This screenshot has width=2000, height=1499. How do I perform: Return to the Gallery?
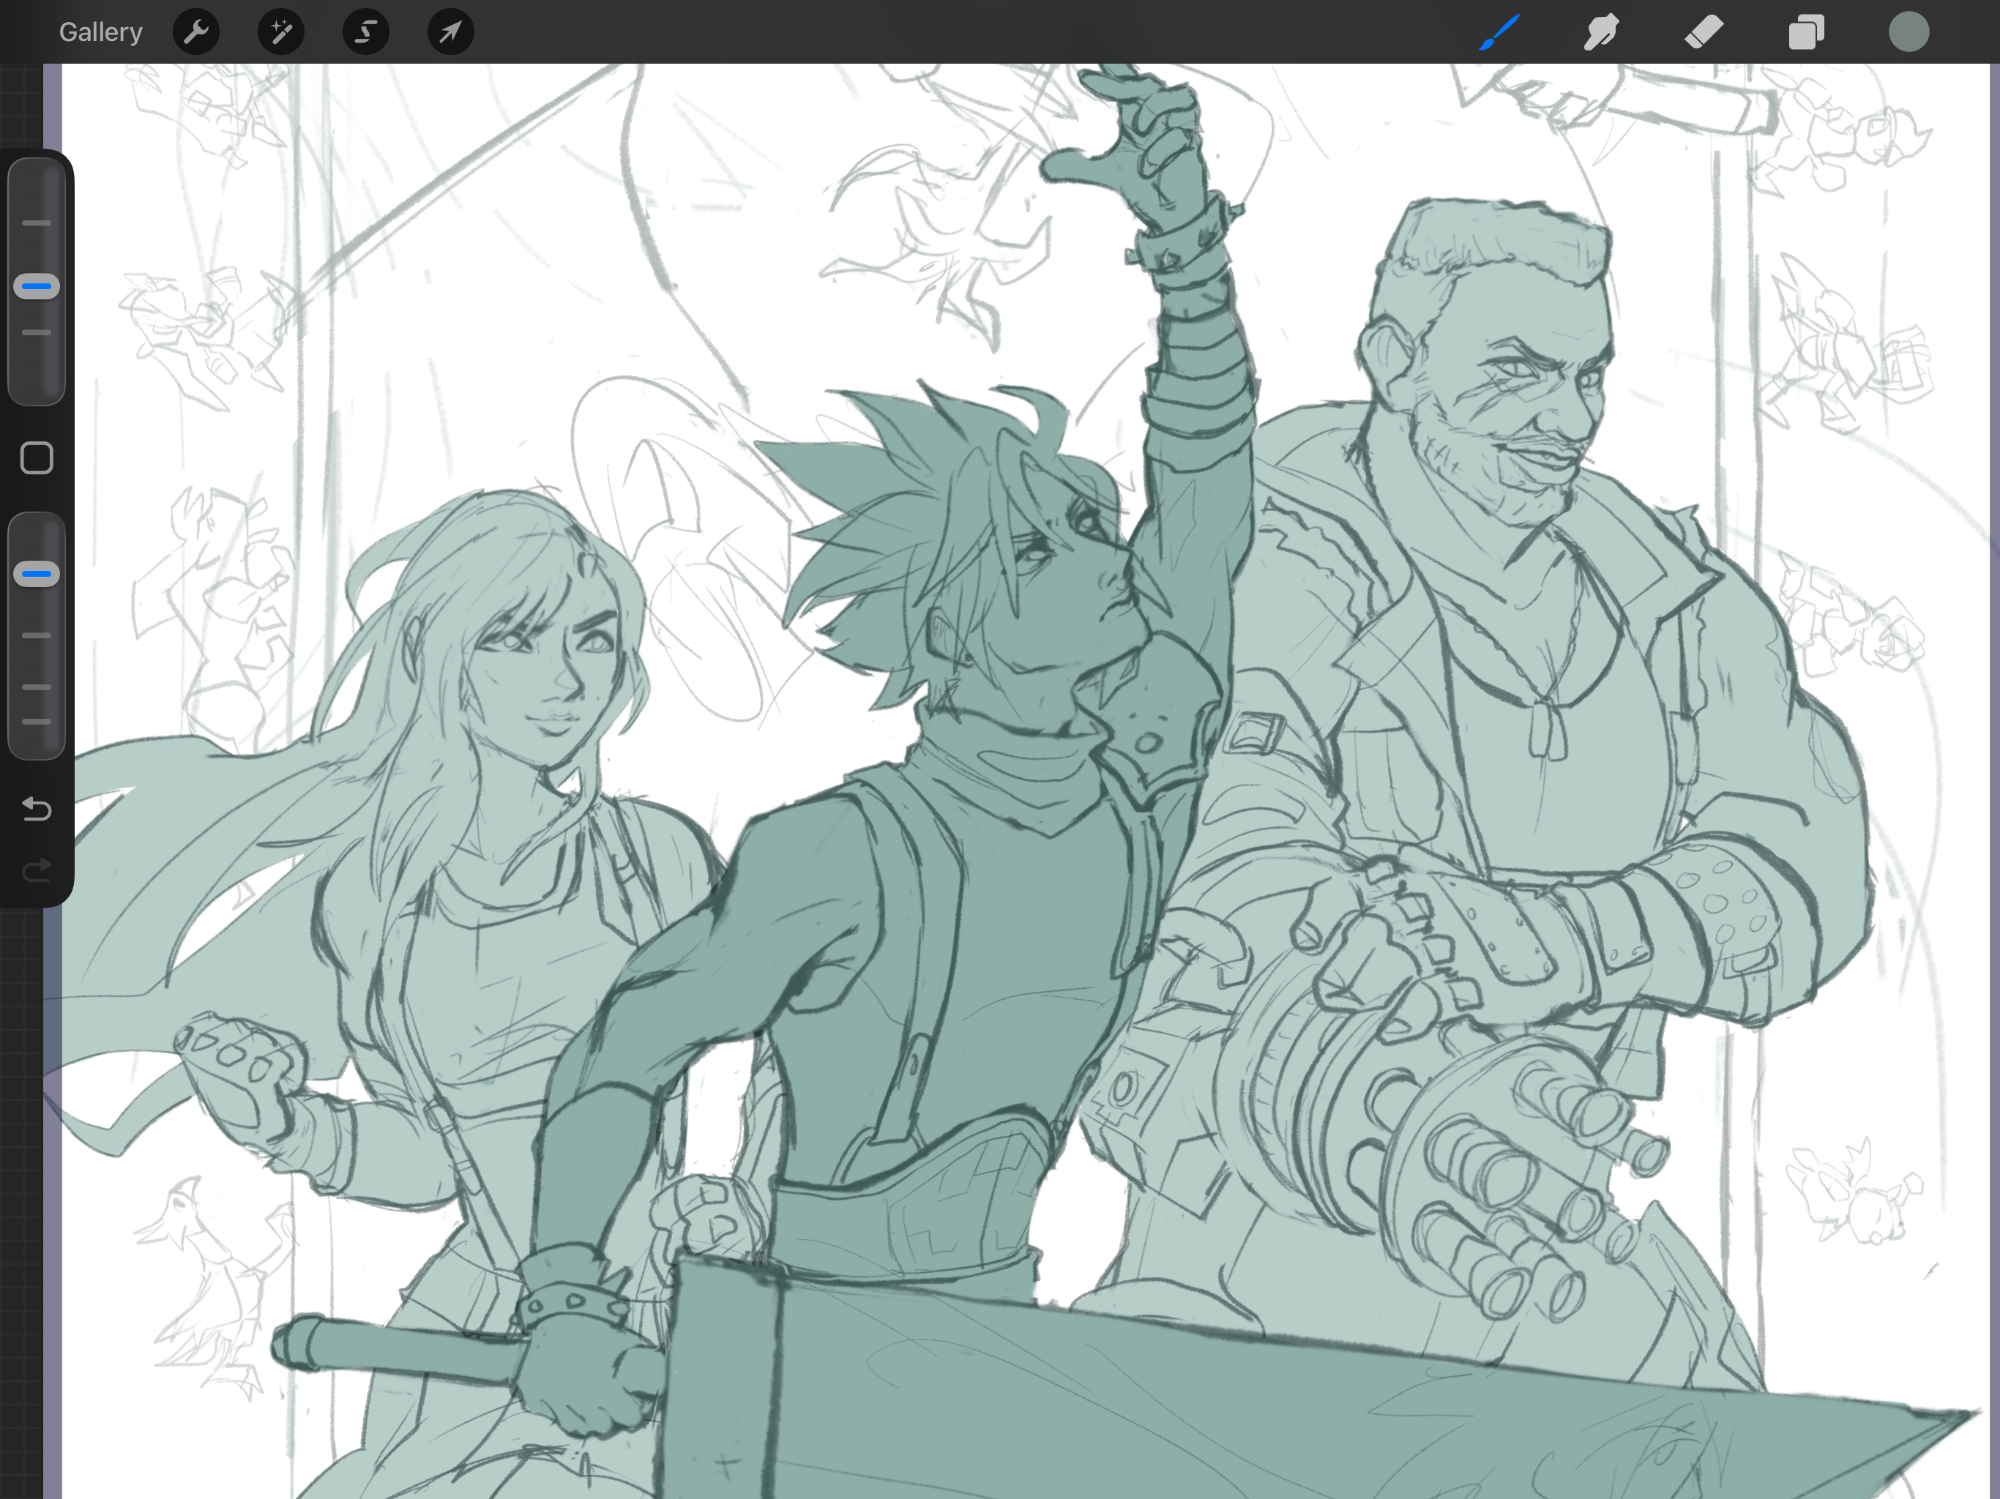point(100,32)
